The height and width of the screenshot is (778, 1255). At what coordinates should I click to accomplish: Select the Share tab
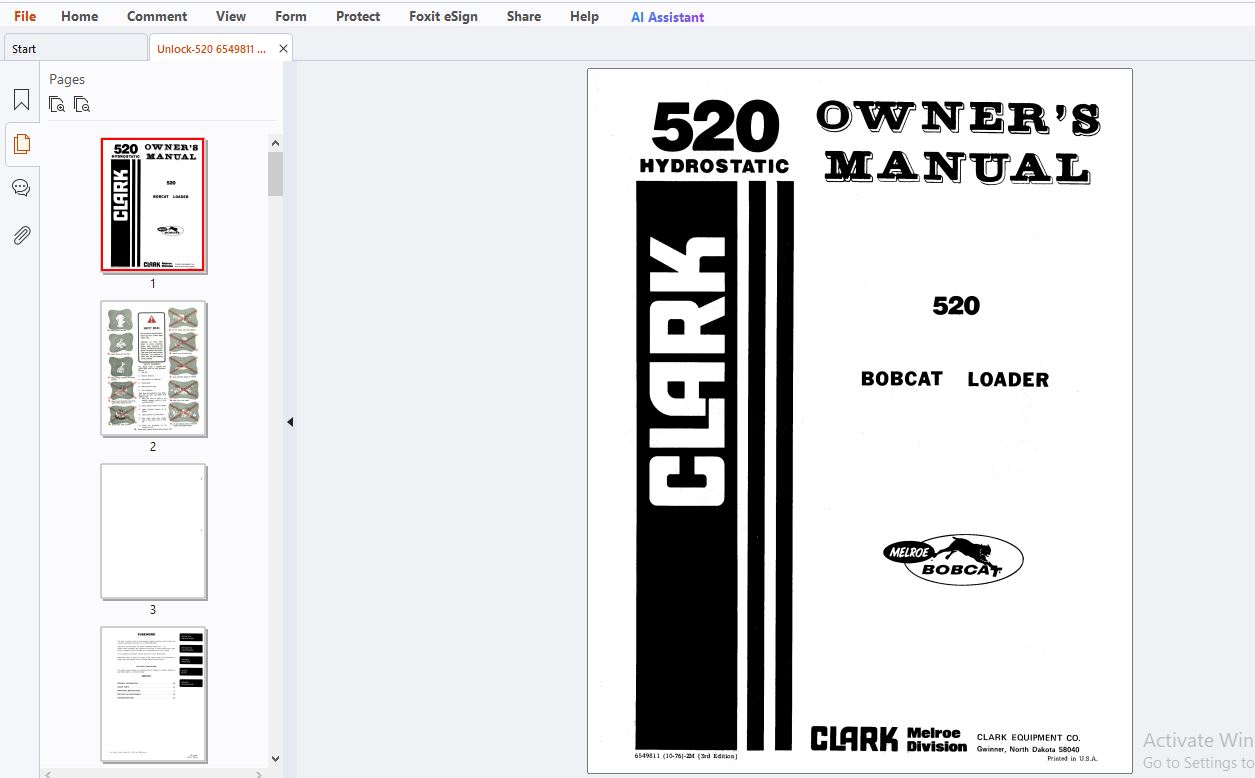pyautogui.click(x=524, y=16)
